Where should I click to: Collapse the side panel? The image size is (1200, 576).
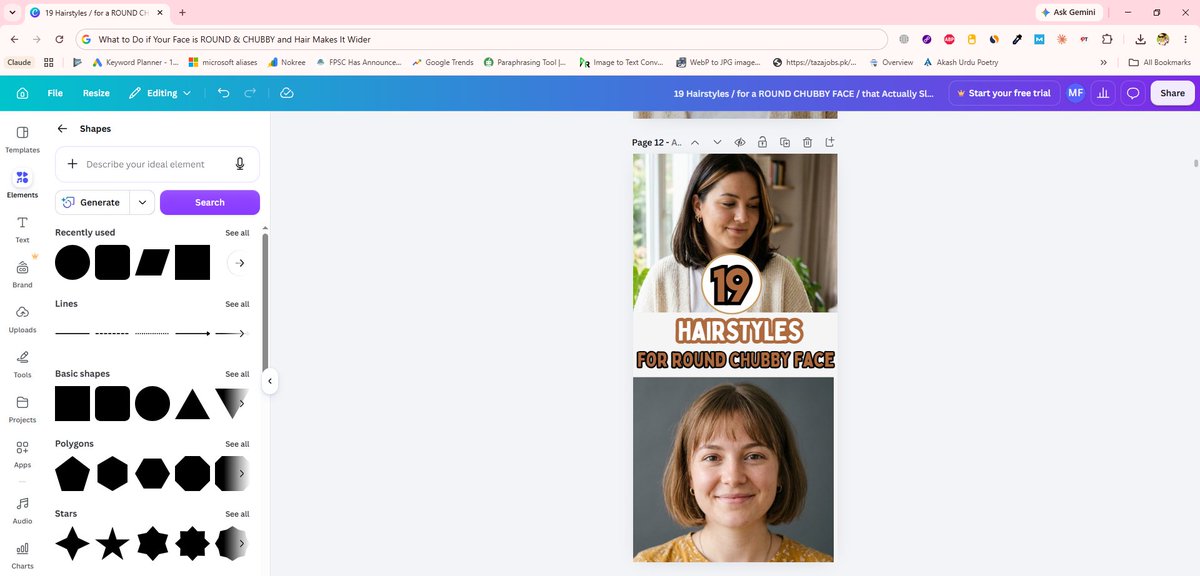pos(269,381)
